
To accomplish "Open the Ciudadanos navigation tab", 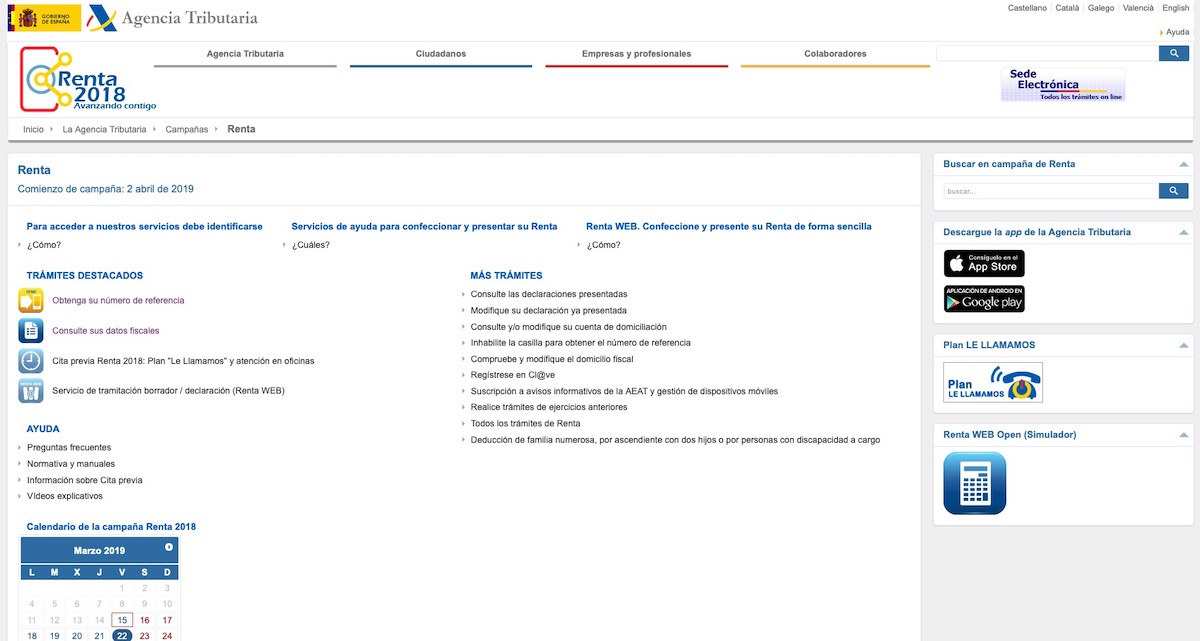I will tap(440, 54).
